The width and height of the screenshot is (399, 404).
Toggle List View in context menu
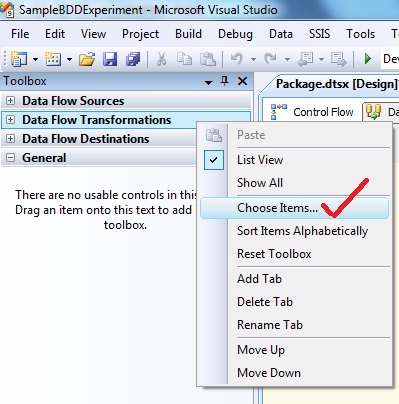tap(295, 160)
